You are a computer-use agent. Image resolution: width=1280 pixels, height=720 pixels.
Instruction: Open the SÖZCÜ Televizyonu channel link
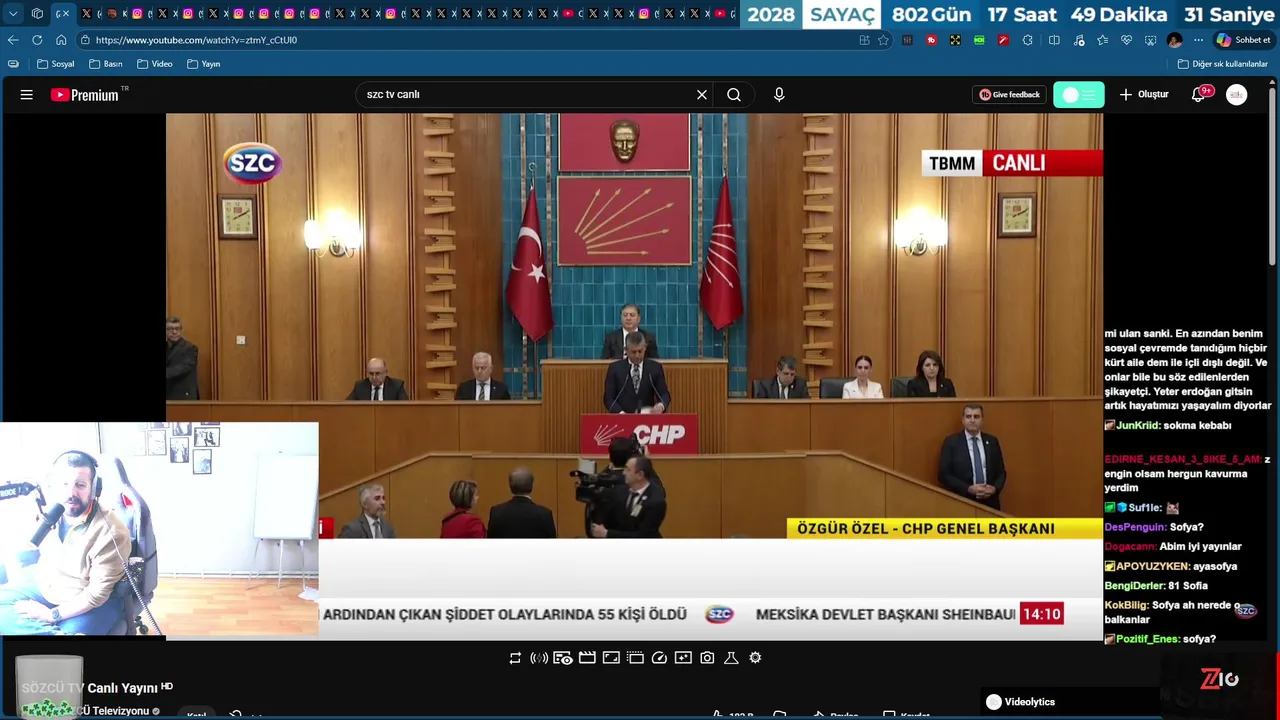[113, 711]
